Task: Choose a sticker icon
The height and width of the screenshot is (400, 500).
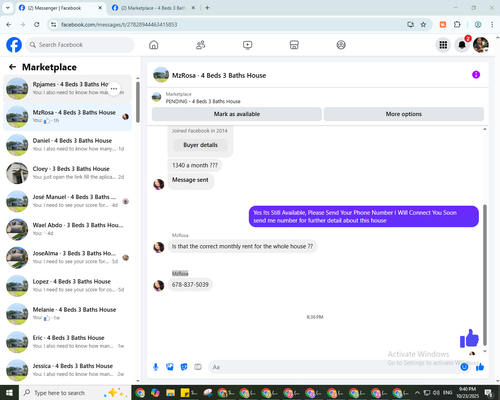Action: [184, 367]
